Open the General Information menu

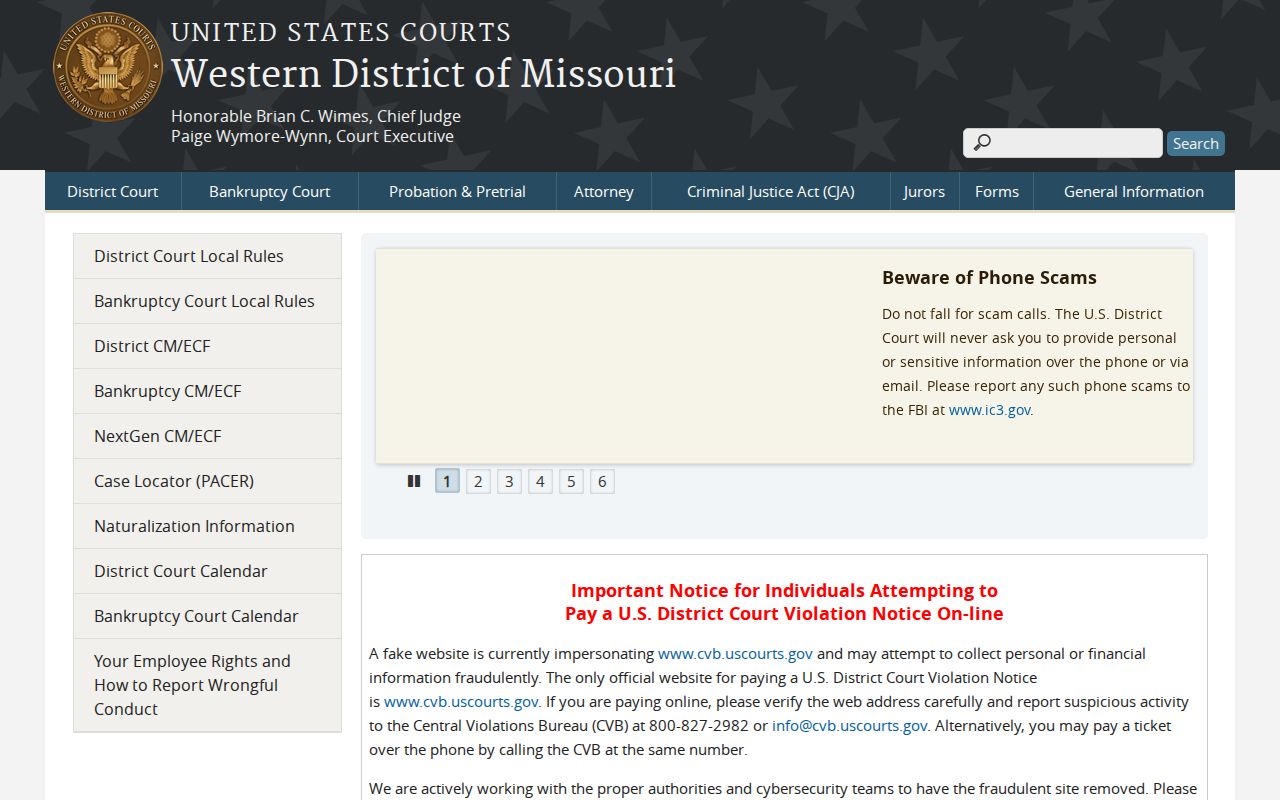tap(1134, 191)
